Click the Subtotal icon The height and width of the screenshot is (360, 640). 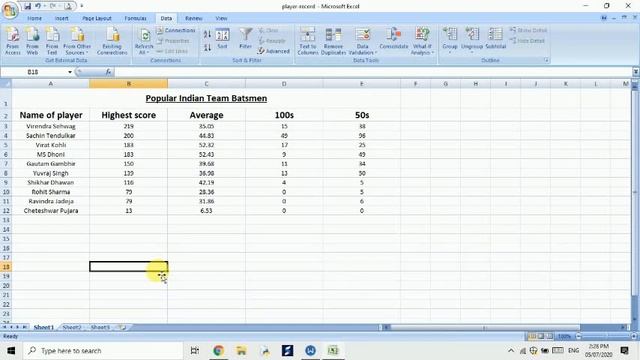coord(496,38)
